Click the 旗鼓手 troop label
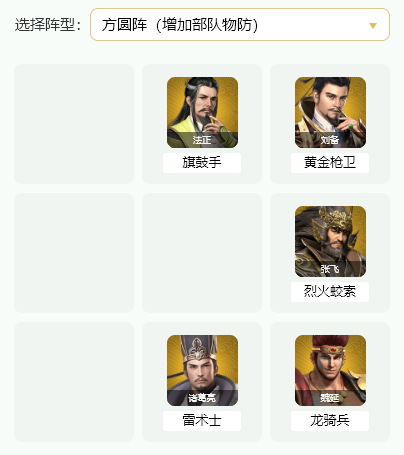The width and height of the screenshot is (404, 455). [202, 163]
